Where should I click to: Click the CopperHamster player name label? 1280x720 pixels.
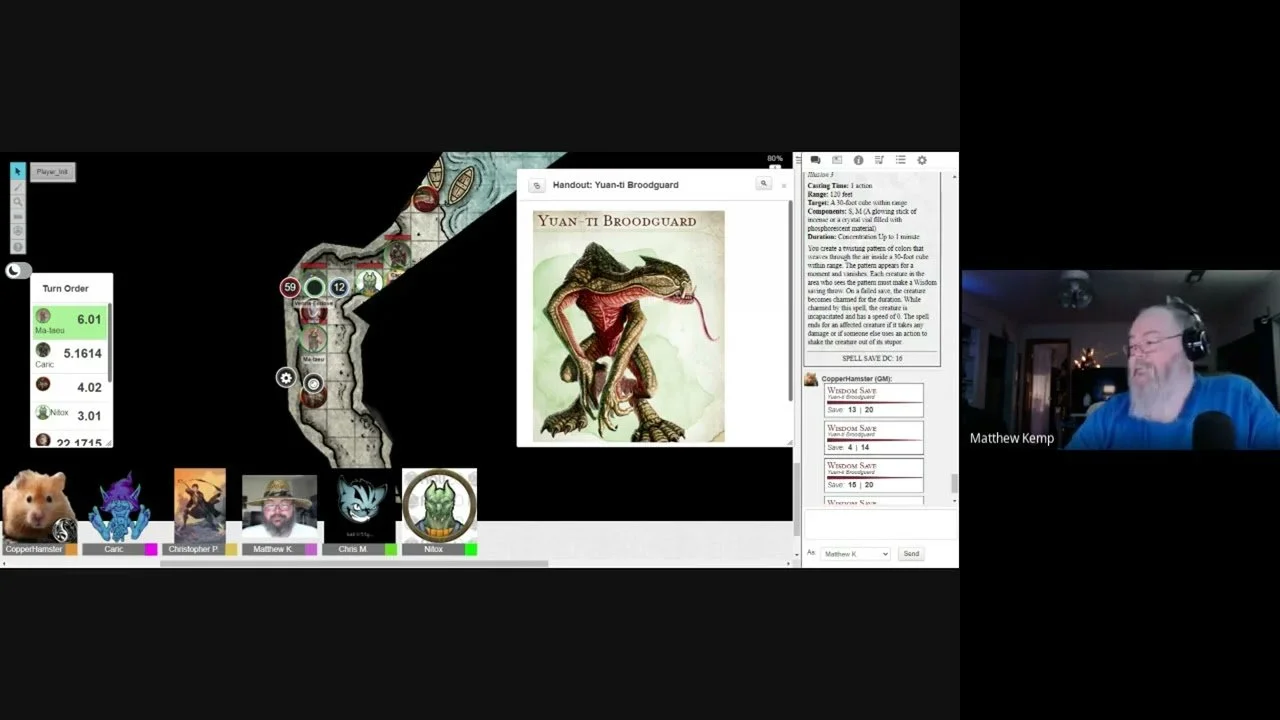(x=34, y=549)
